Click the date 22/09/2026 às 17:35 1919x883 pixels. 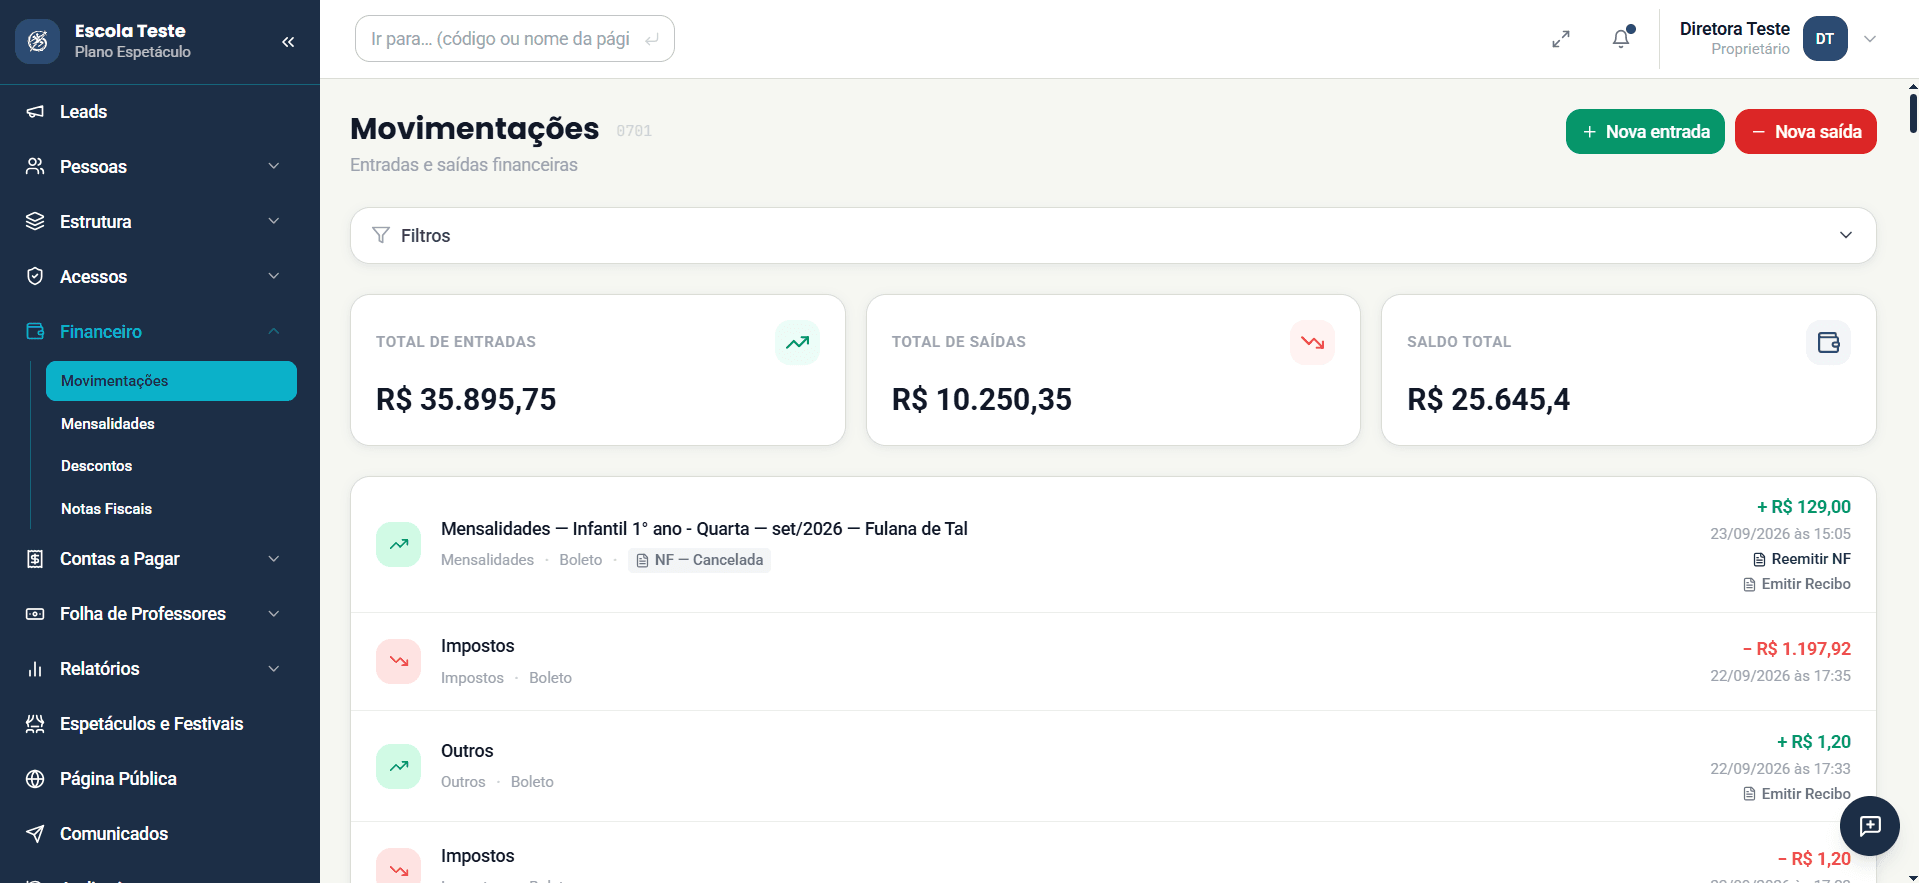pos(1780,676)
